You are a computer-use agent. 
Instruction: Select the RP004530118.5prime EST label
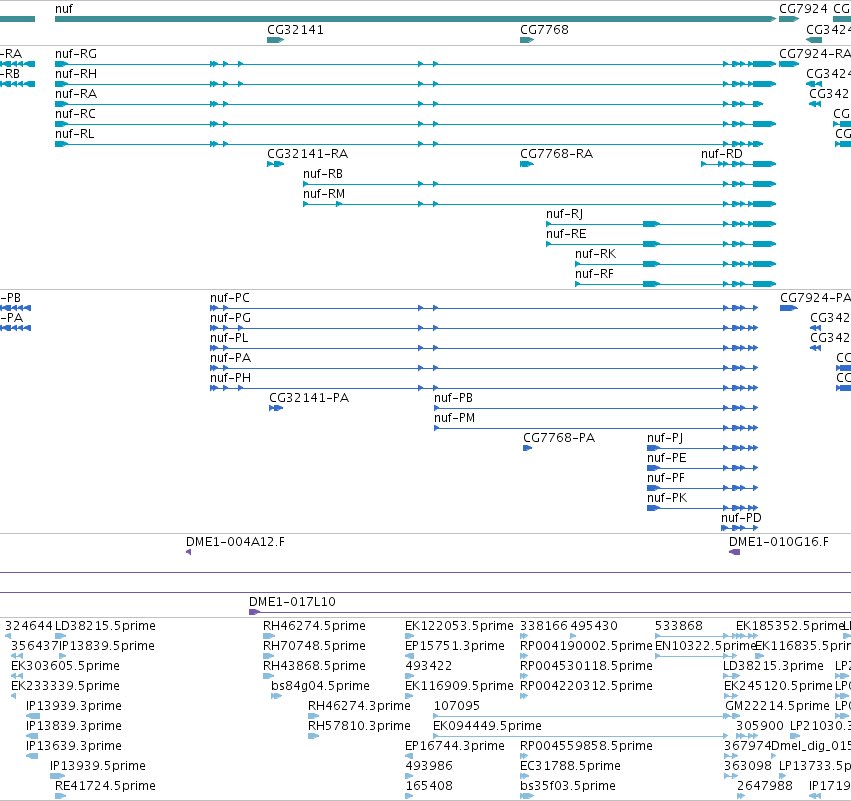[586, 666]
